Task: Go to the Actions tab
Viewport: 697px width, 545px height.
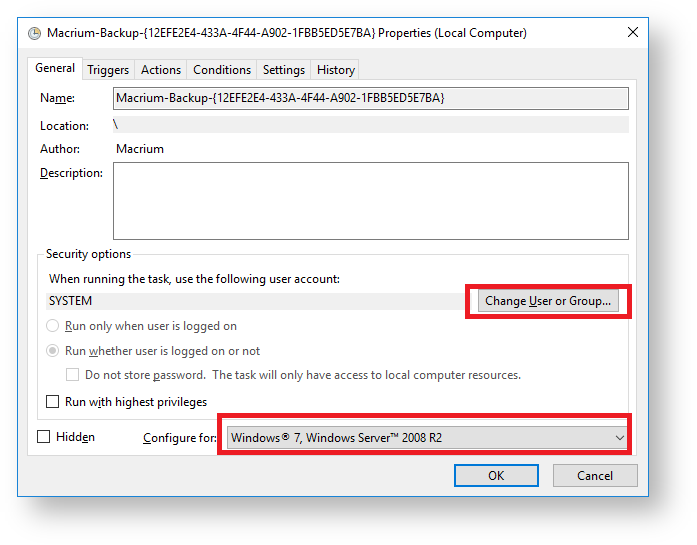Action: (161, 70)
